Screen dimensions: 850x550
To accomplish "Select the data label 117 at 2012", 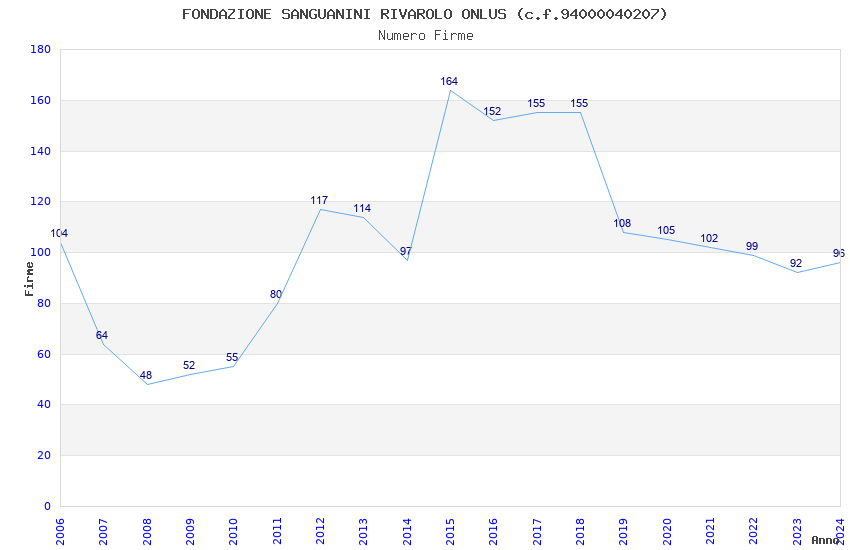I will pos(319,200).
